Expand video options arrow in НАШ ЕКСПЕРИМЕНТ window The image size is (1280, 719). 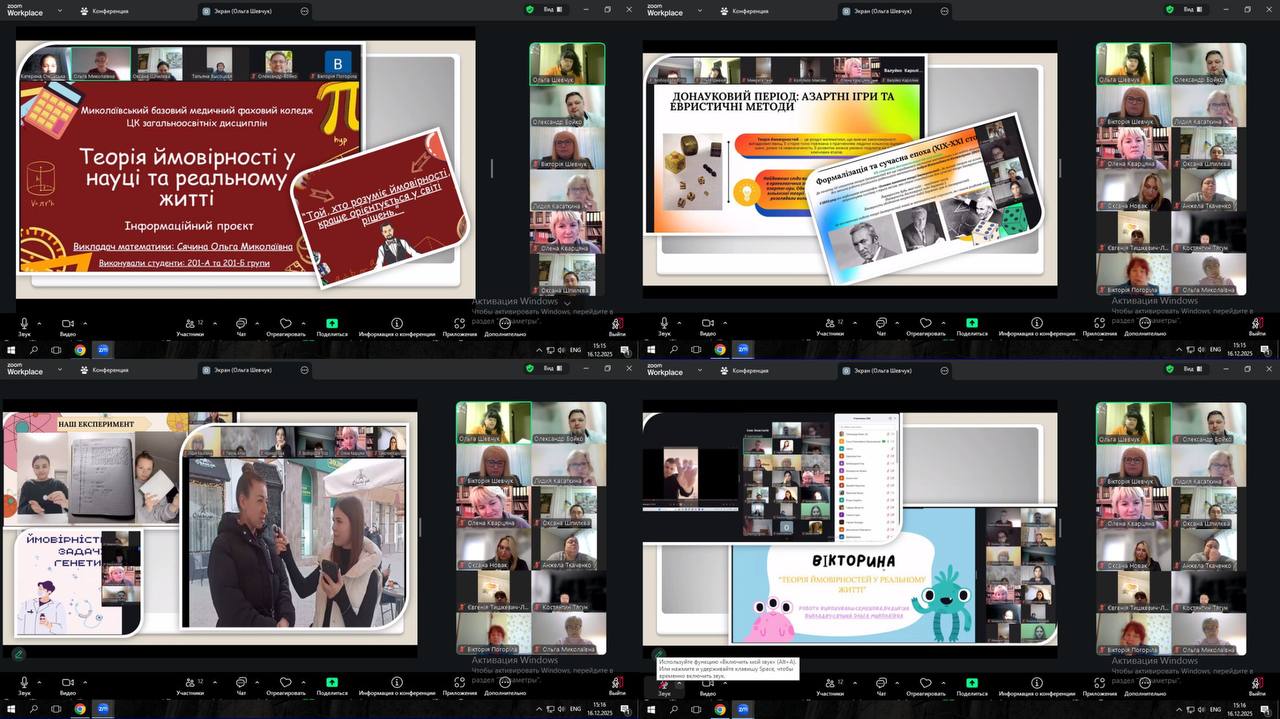point(84,682)
